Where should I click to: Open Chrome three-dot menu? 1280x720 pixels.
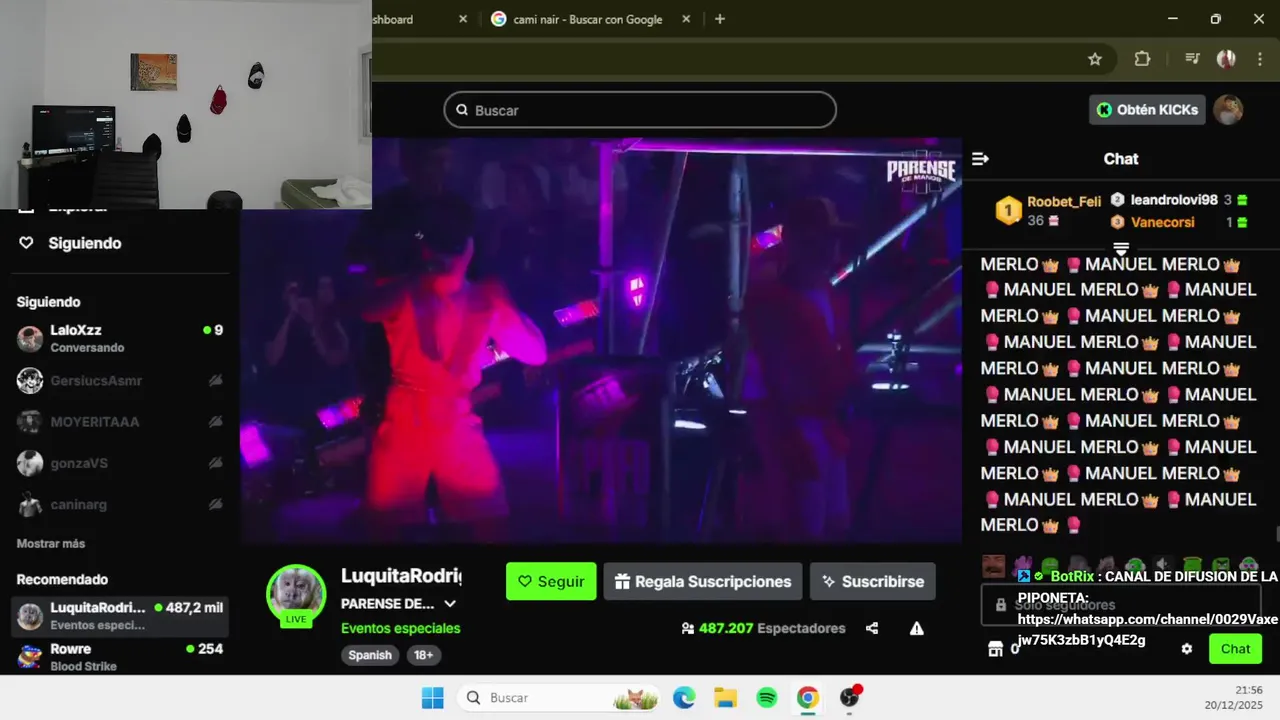coord(1258,59)
